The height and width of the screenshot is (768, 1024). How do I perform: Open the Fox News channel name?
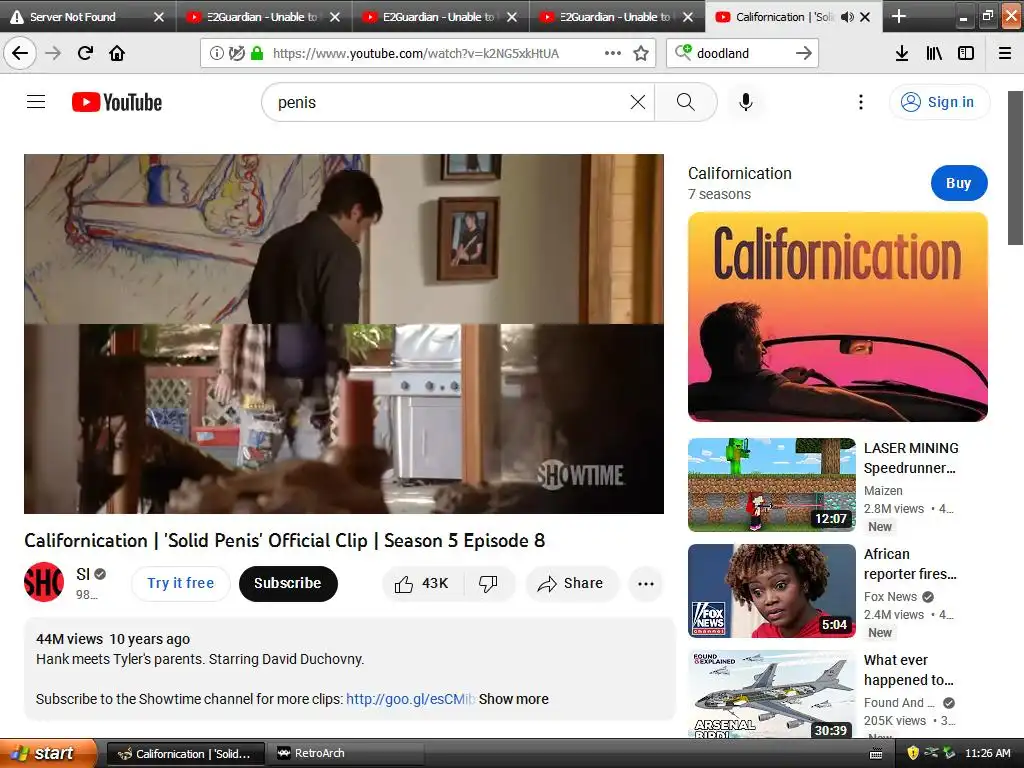(x=891, y=596)
